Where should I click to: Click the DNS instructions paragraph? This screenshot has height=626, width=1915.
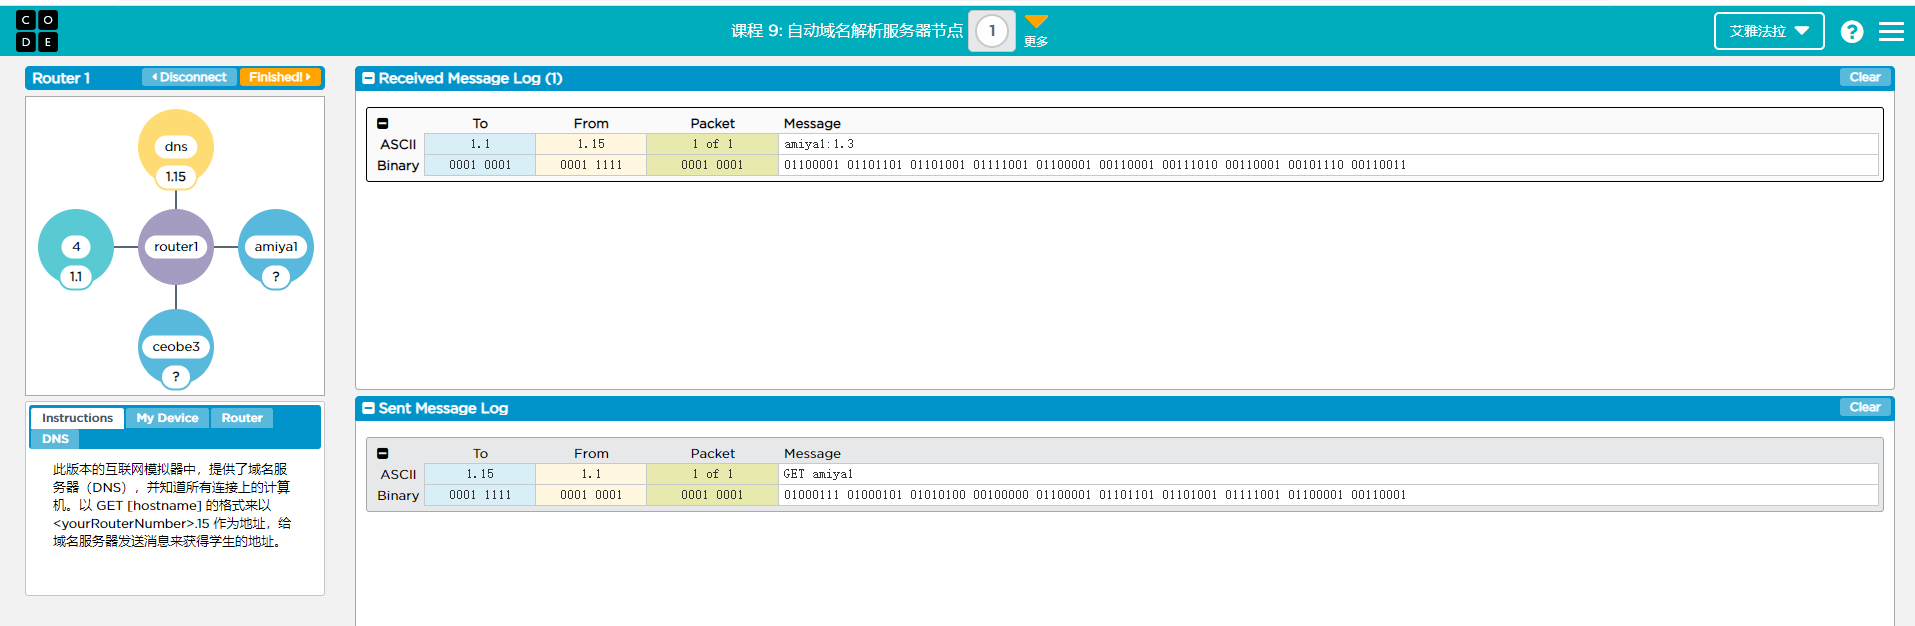172,505
